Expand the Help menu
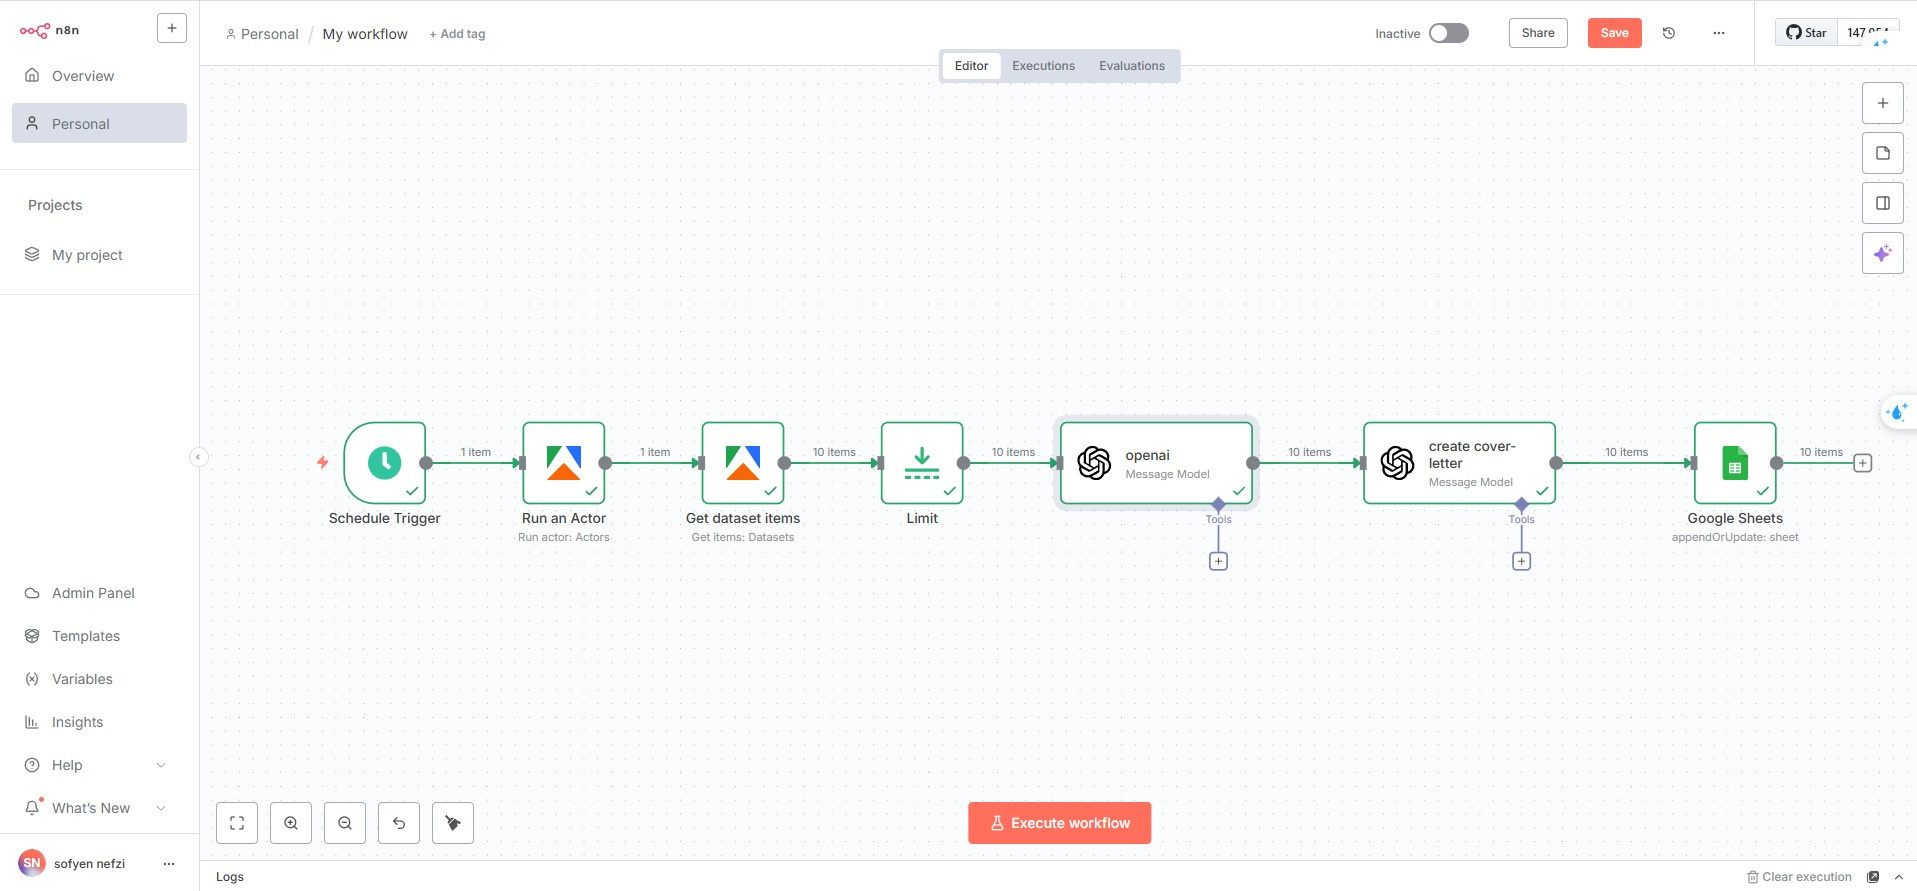1917x891 pixels. 99,765
